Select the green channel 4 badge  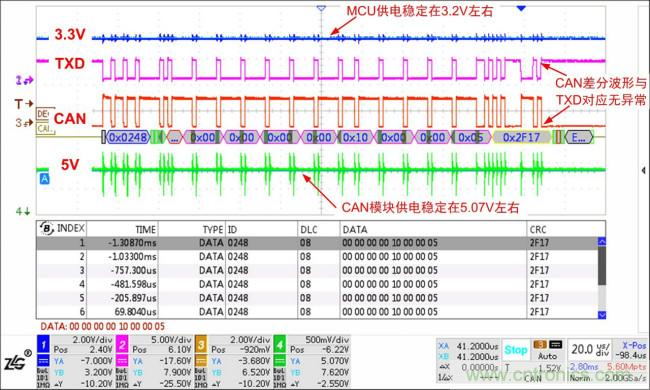coord(280,344)
